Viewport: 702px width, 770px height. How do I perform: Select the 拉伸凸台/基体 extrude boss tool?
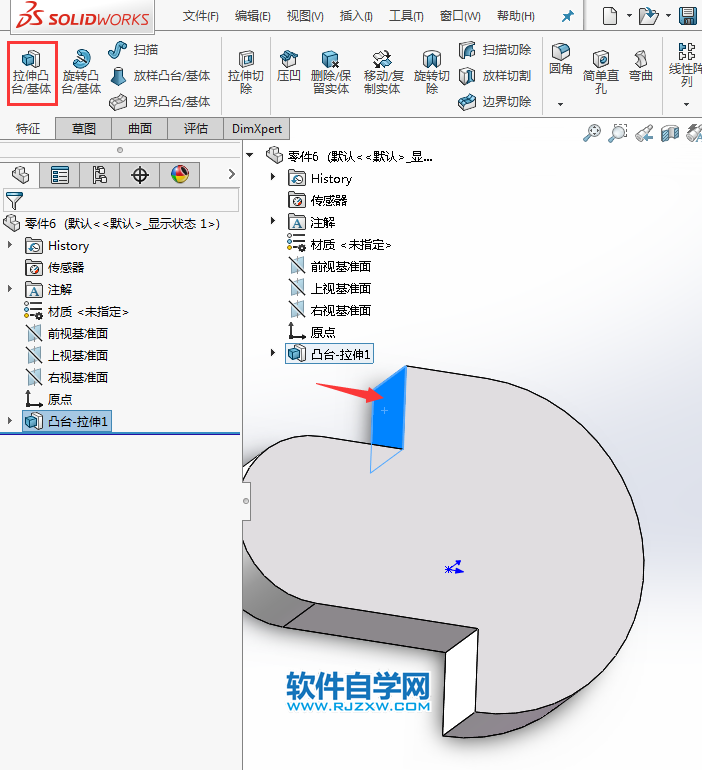pos(32,73)
